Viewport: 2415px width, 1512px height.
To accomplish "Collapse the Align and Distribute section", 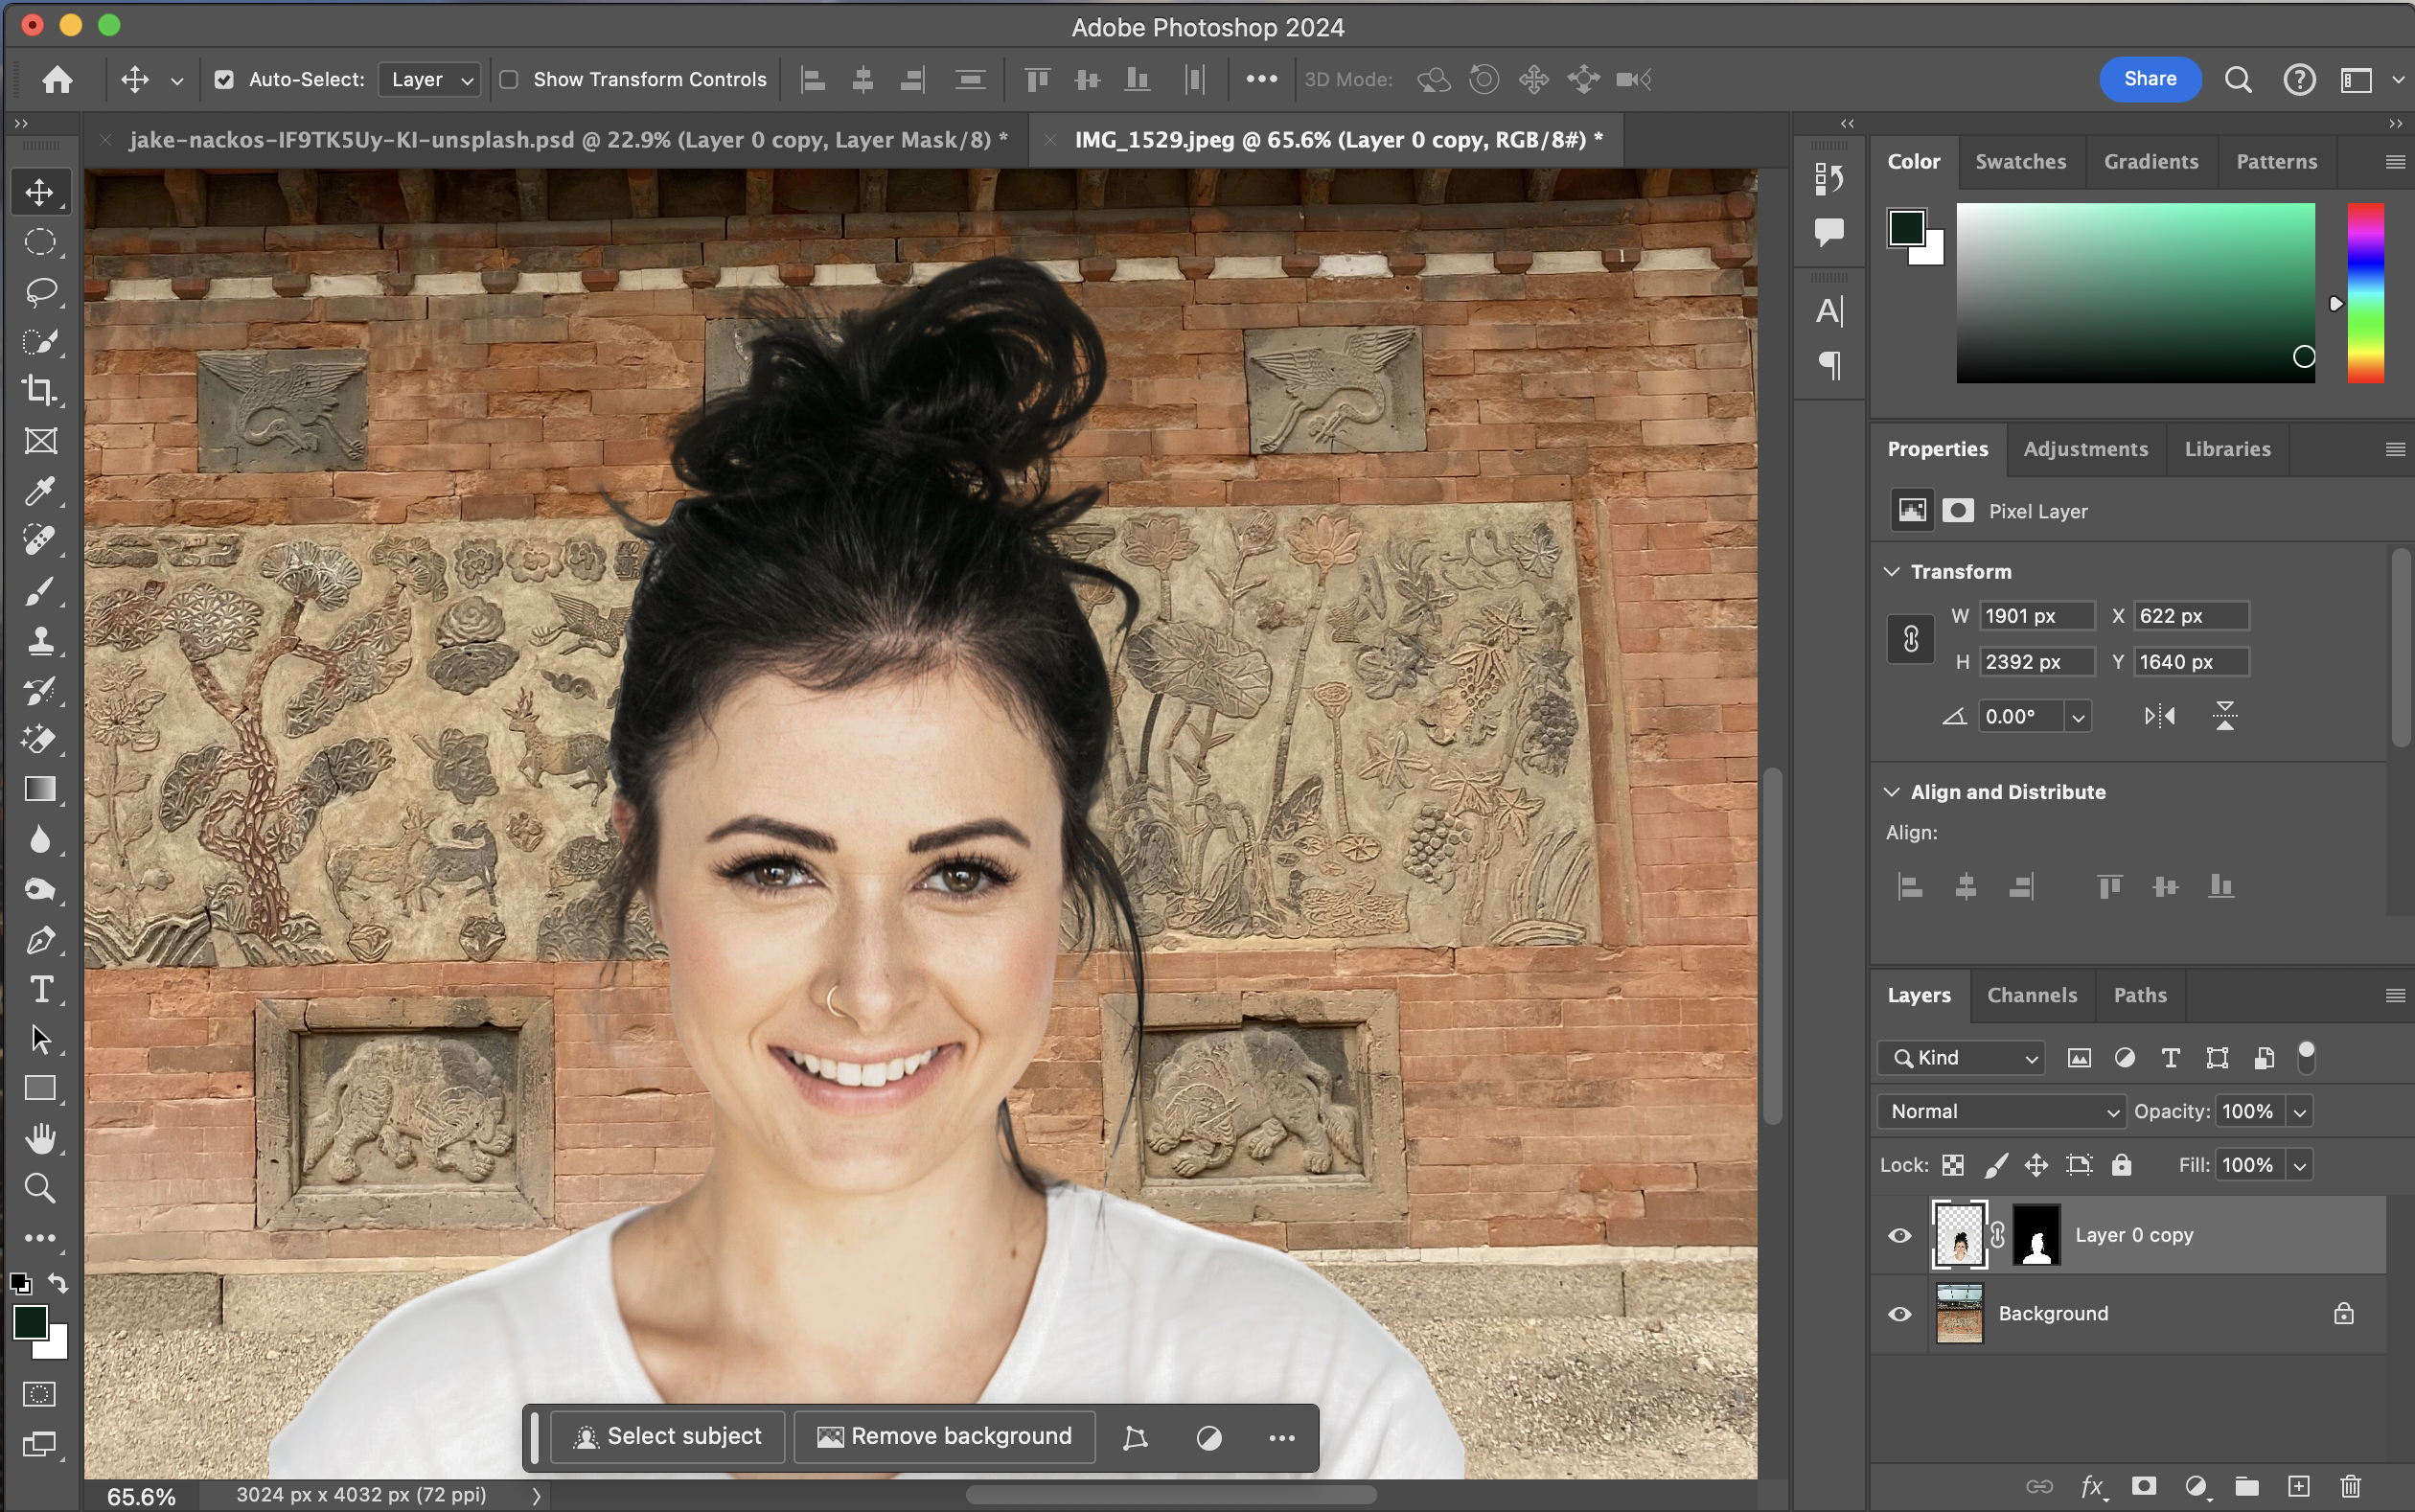I will (x=1892, y=792).
